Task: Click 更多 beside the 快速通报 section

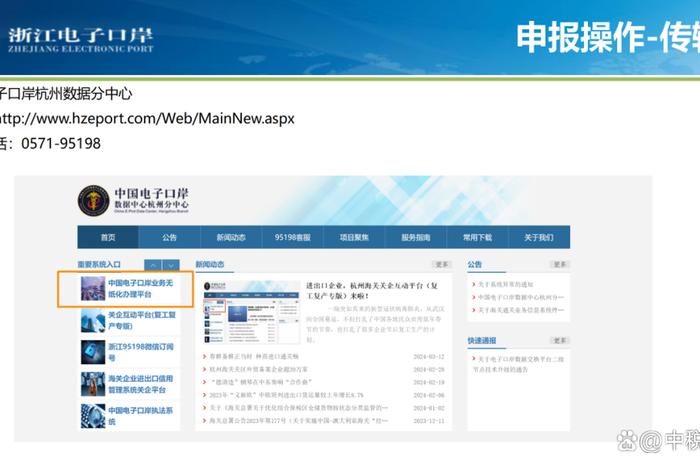Action: pos(560,341)
